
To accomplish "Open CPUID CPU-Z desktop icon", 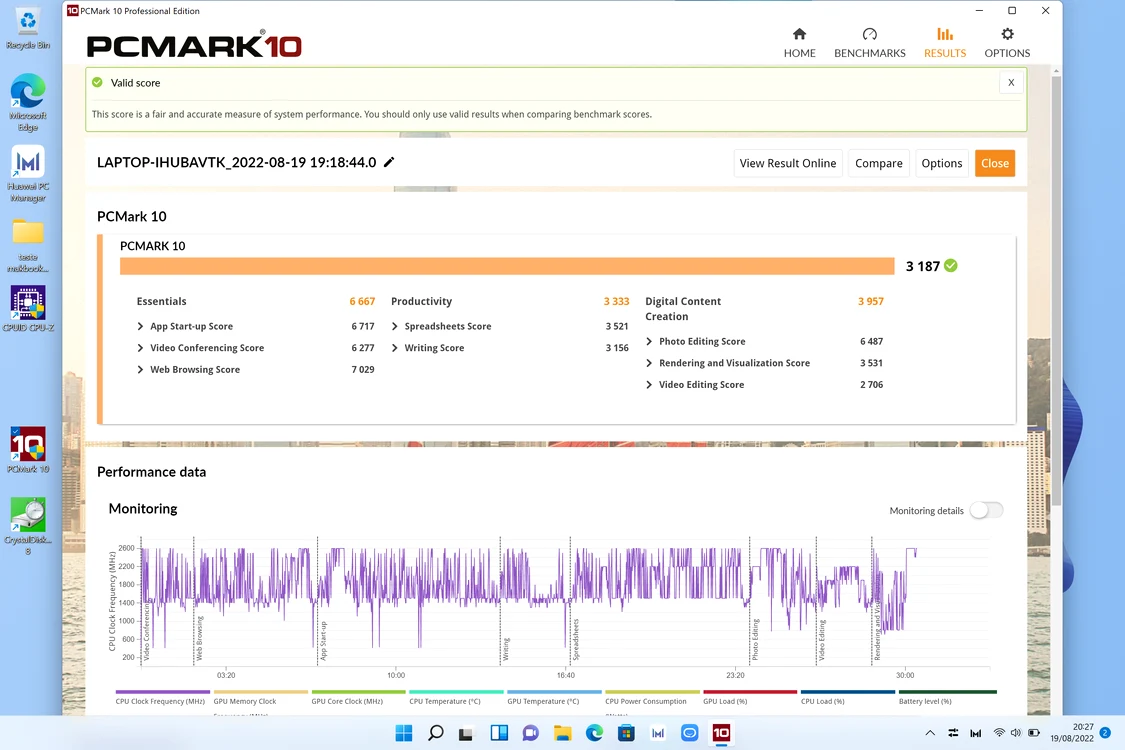I will [x=28, y=309].
